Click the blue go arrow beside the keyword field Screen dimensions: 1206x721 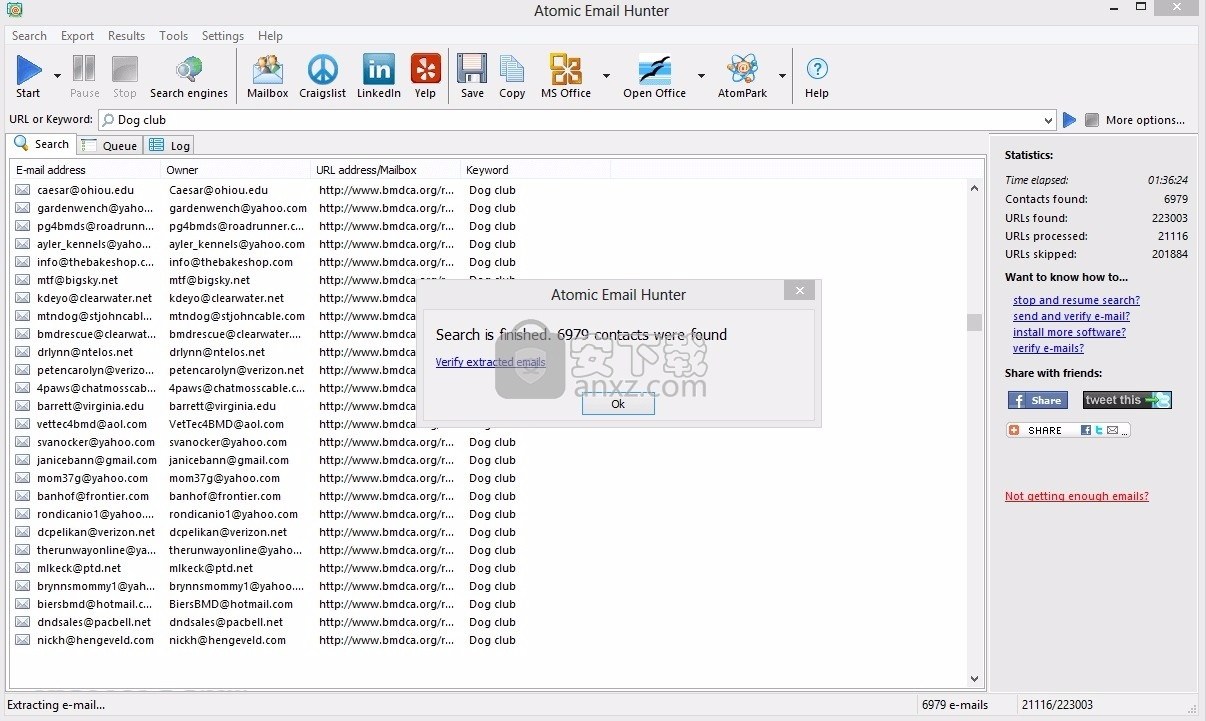click(1069, 120)
